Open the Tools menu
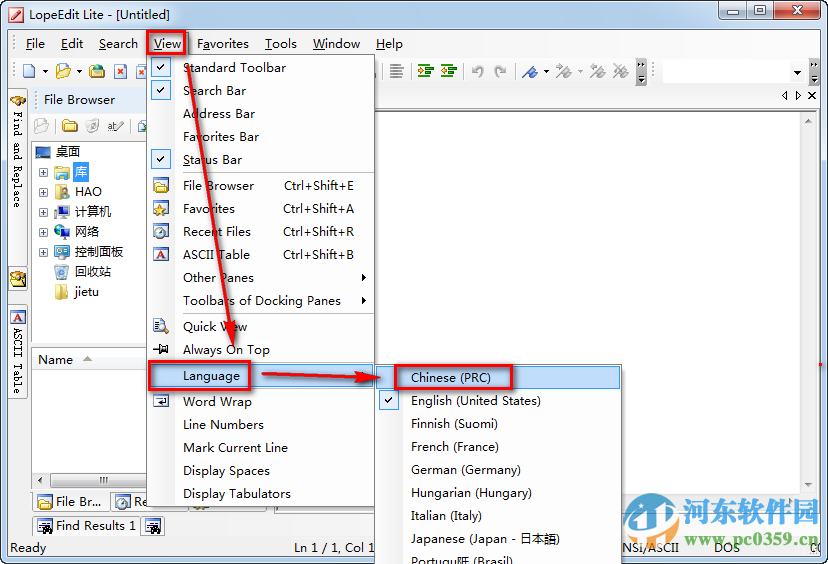 click(281, 44)
